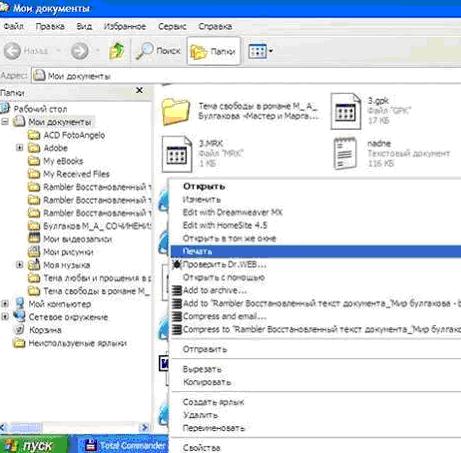Choose Копировать in context menu

pyautogui.click(x=315, y=382)
